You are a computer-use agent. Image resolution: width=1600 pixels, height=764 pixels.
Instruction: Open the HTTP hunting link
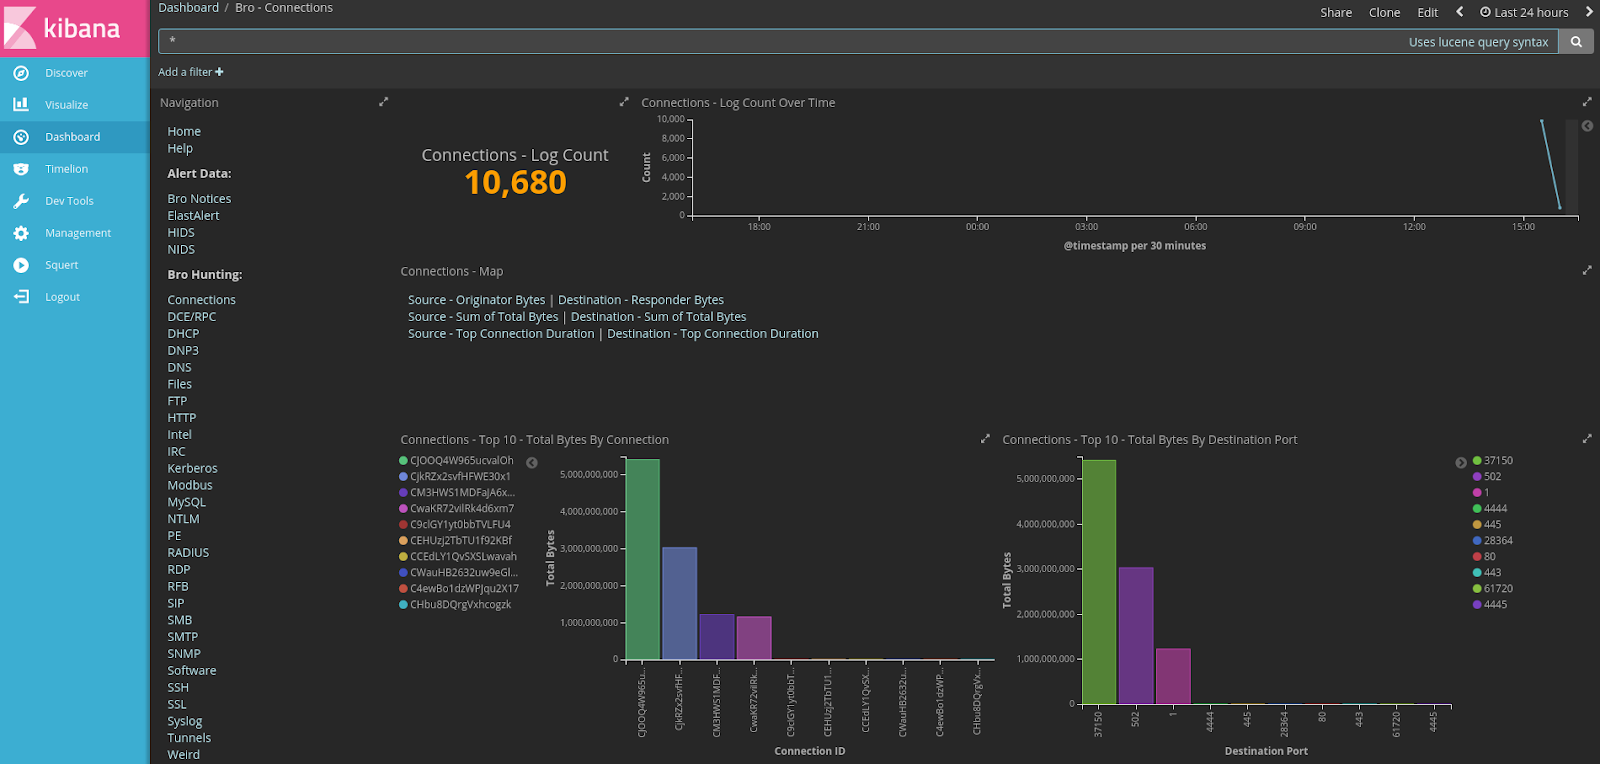[x=181, y=418]
